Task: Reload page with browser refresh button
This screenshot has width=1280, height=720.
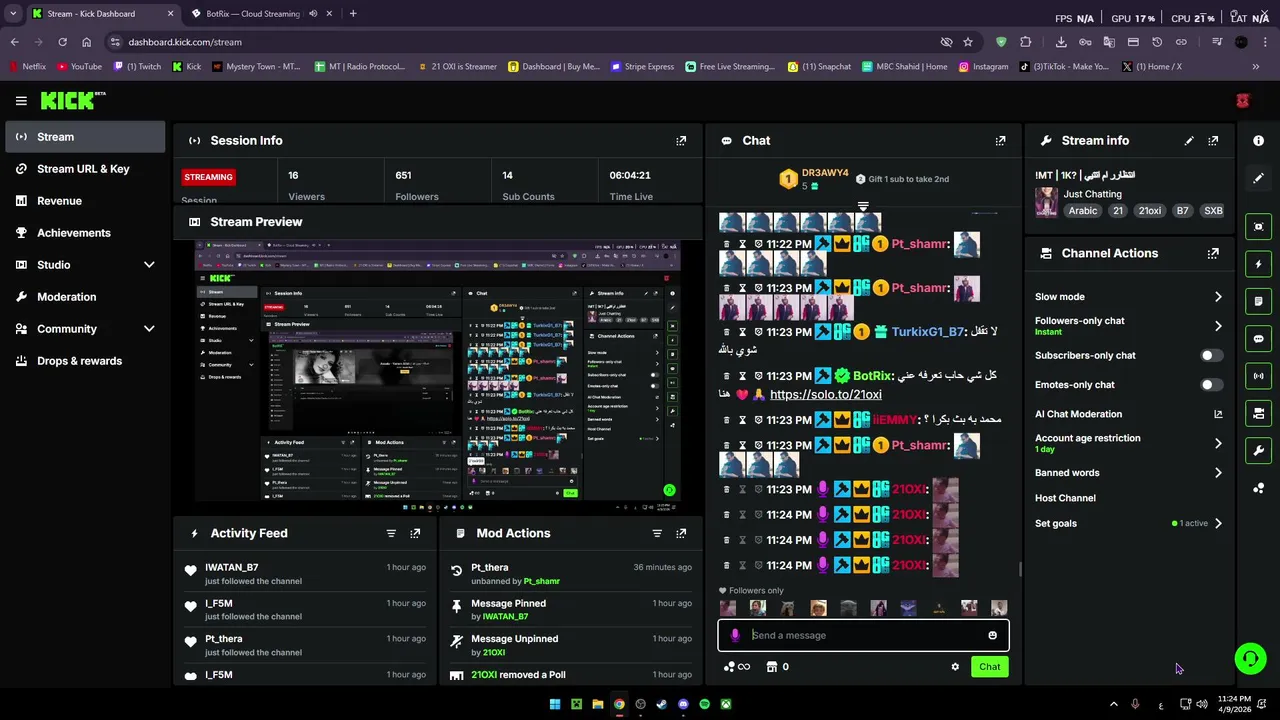Action: coord(62,42)
